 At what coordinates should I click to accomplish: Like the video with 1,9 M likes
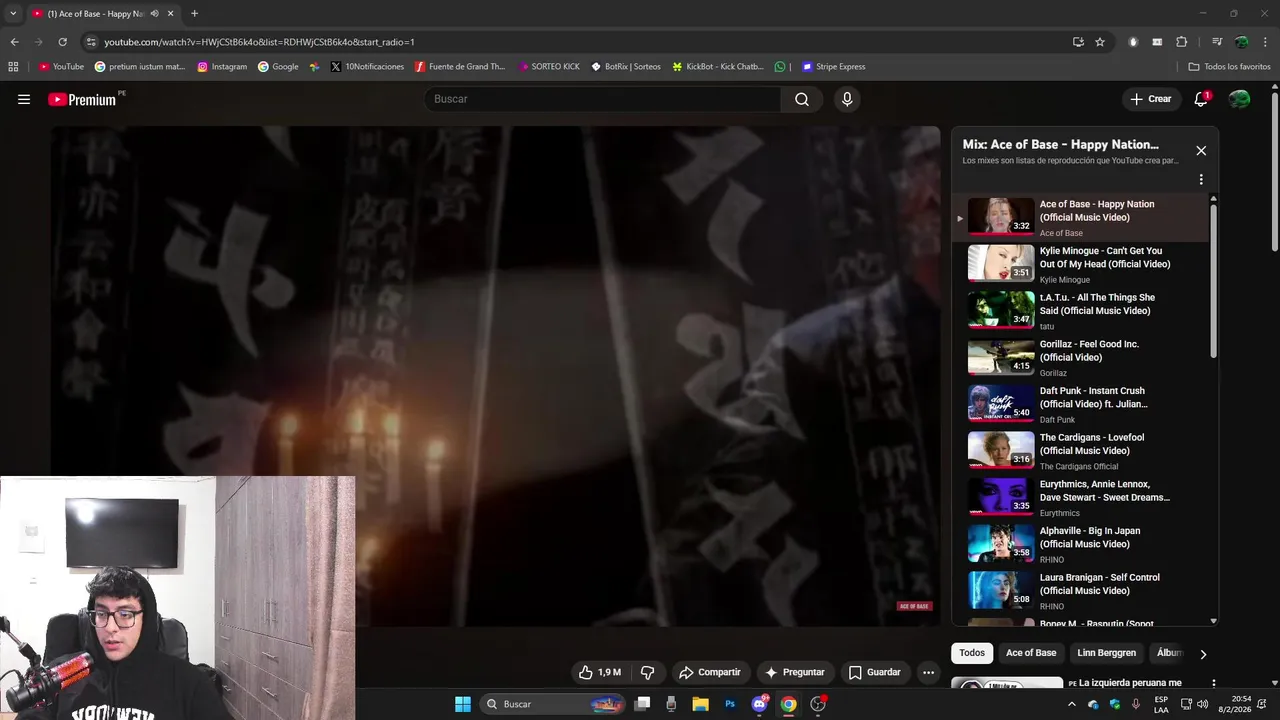[599, 673]
